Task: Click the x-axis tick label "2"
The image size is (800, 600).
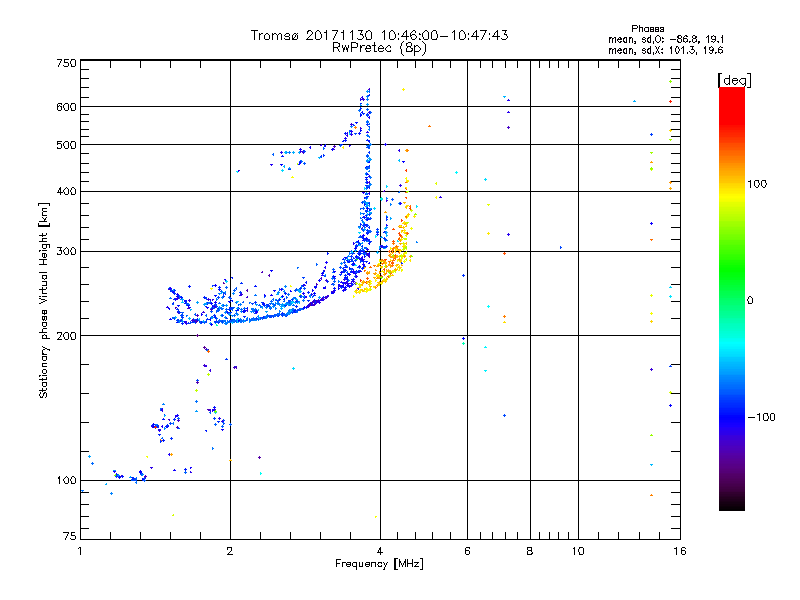Action: [230, 551]
